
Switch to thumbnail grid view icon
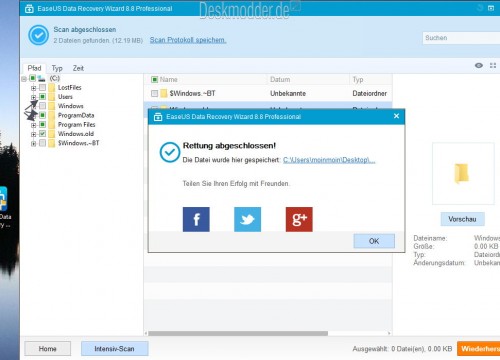tap(493, 65)
